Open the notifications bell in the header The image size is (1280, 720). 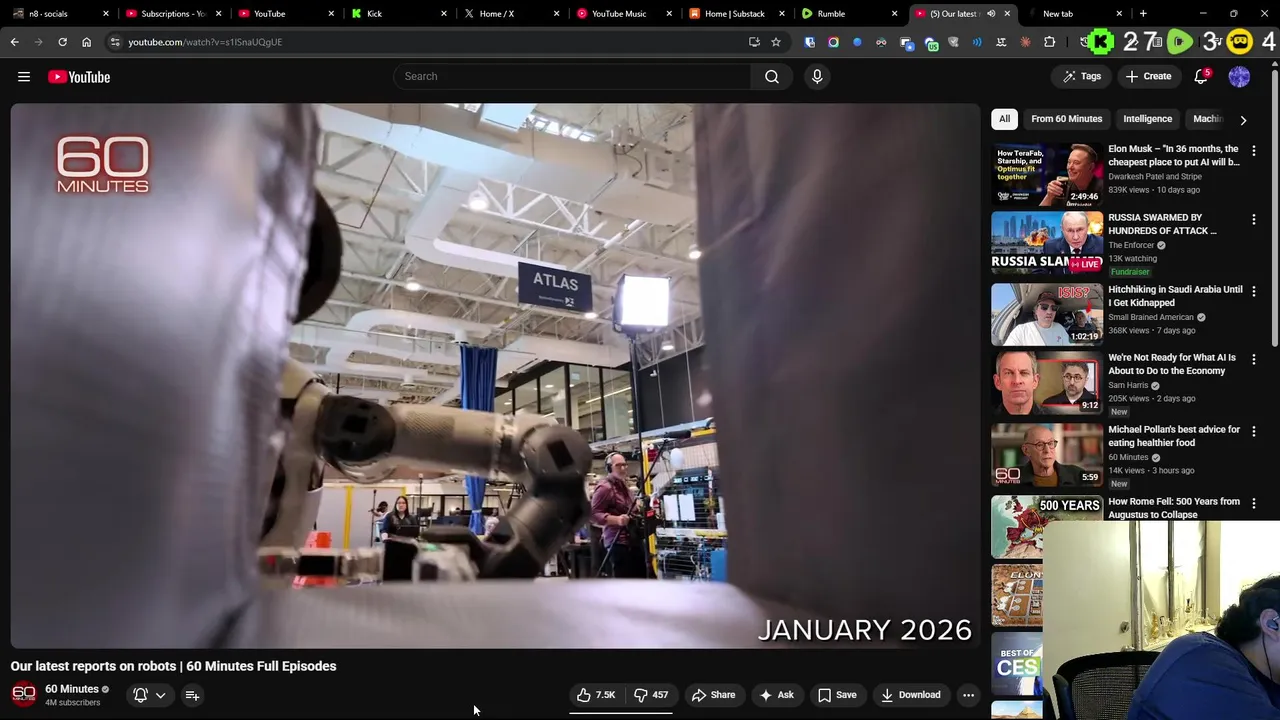[x=1202, y=76]
